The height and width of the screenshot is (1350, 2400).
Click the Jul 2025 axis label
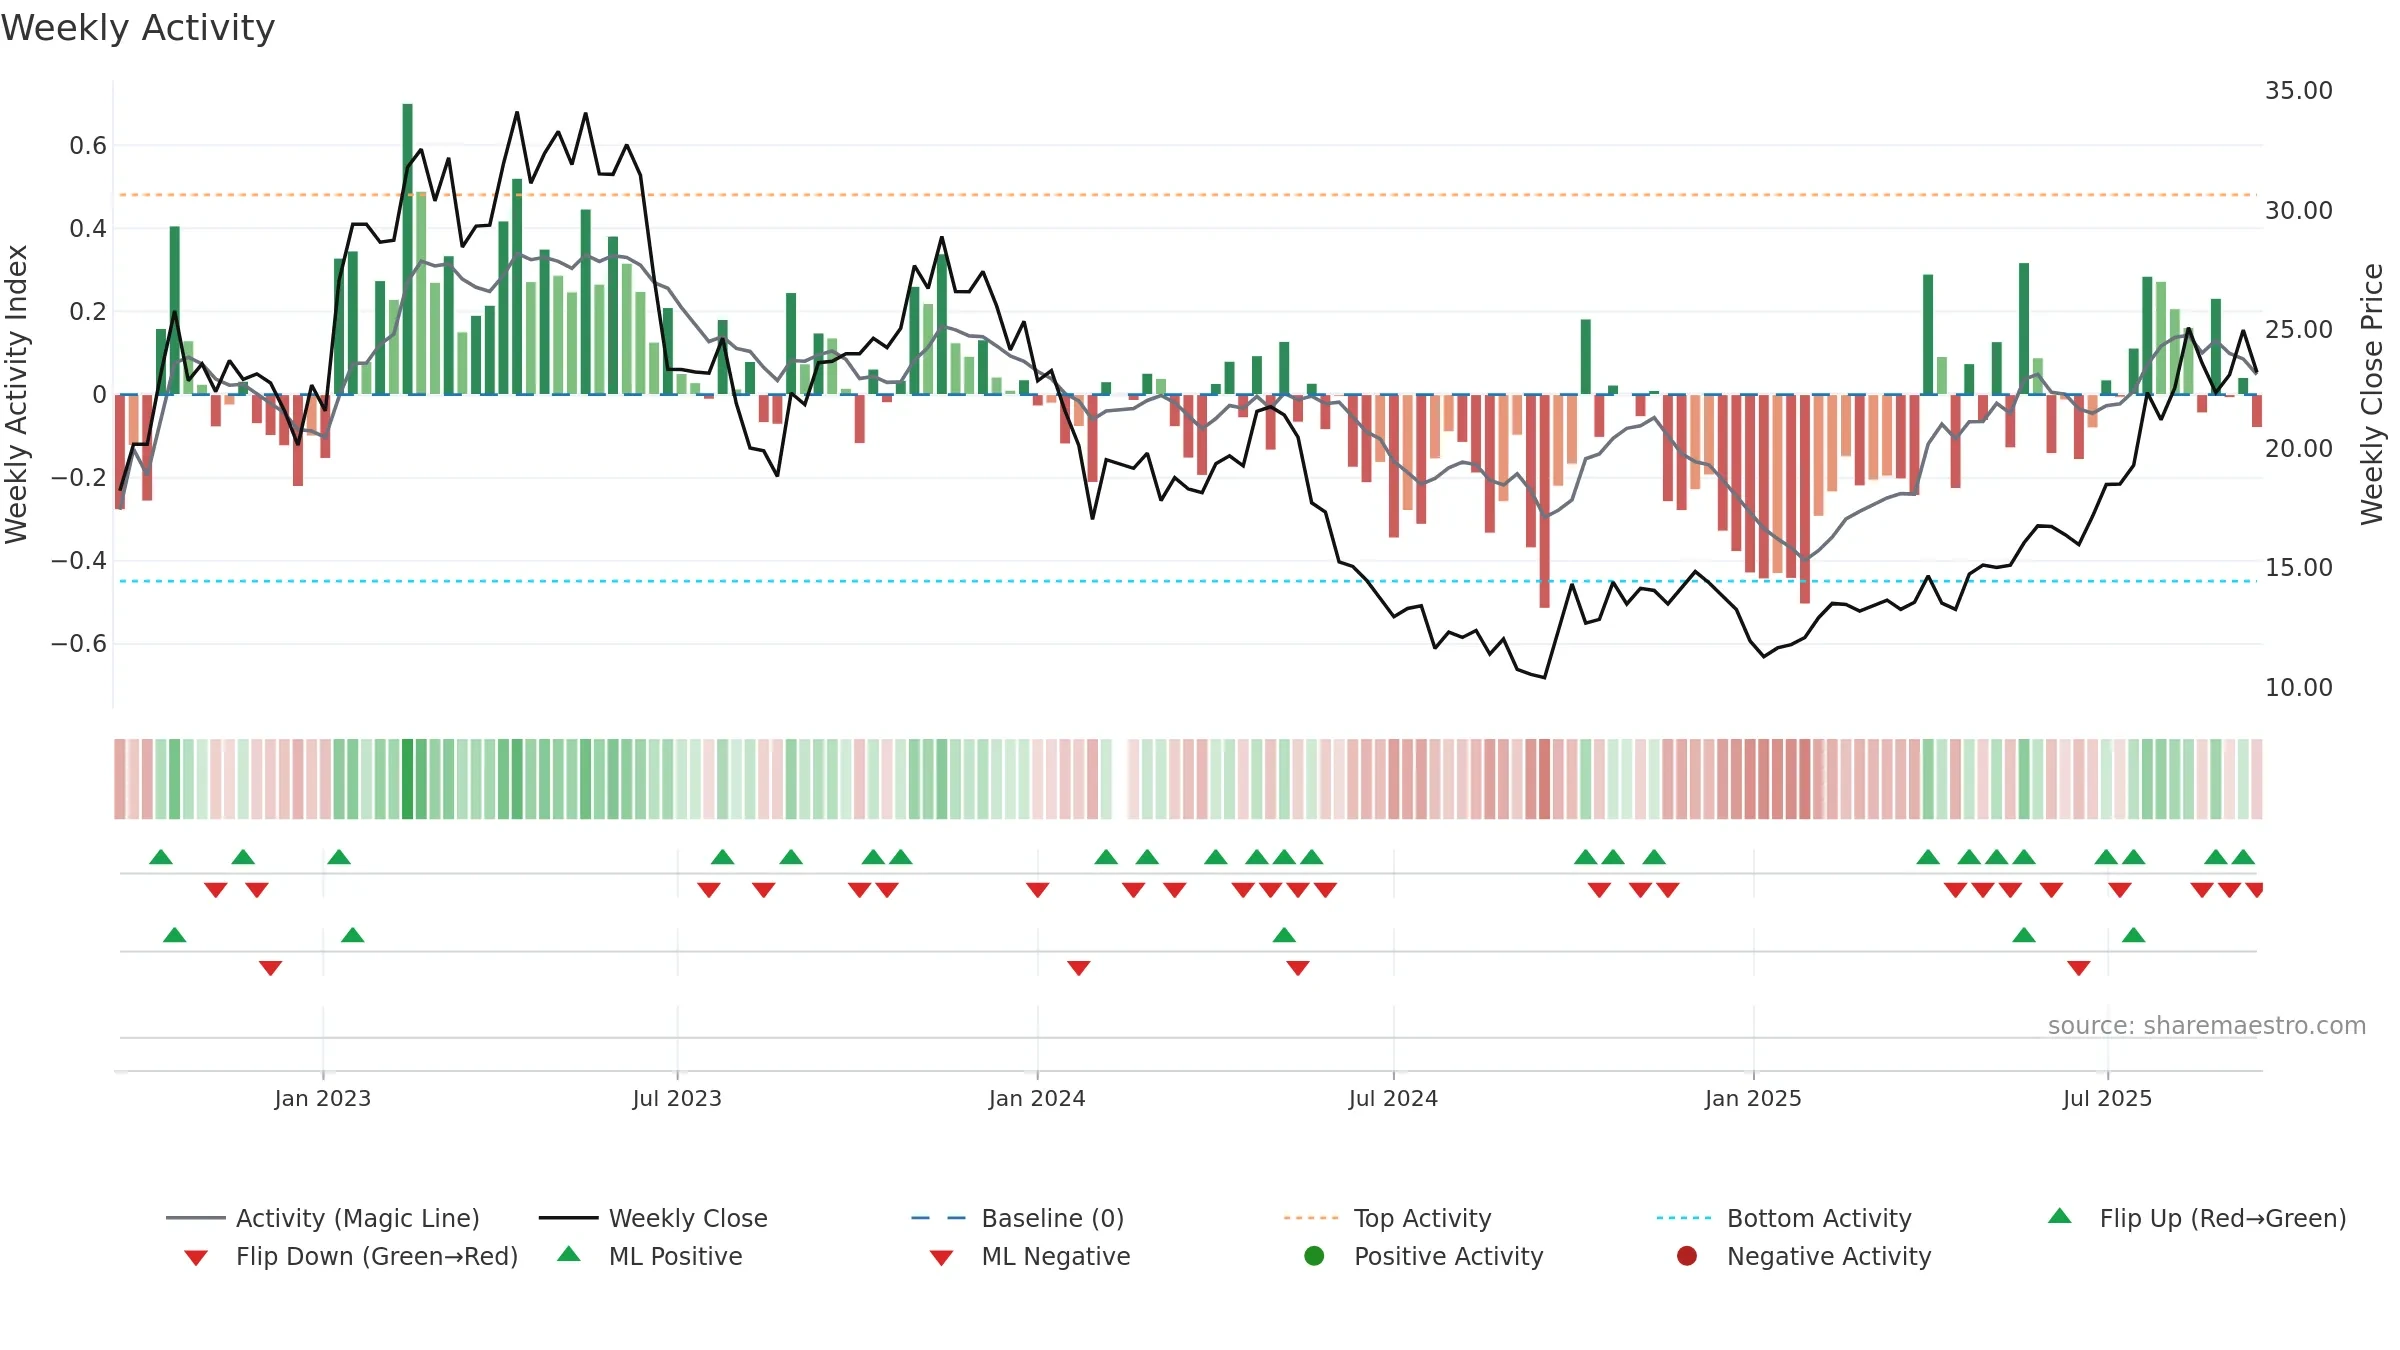[x=2107, y=1098]
